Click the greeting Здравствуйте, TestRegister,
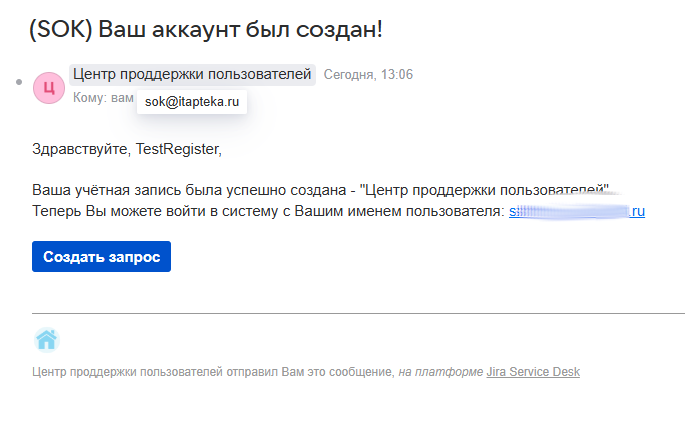Screen dimensions: 685x427 (127, 149)
